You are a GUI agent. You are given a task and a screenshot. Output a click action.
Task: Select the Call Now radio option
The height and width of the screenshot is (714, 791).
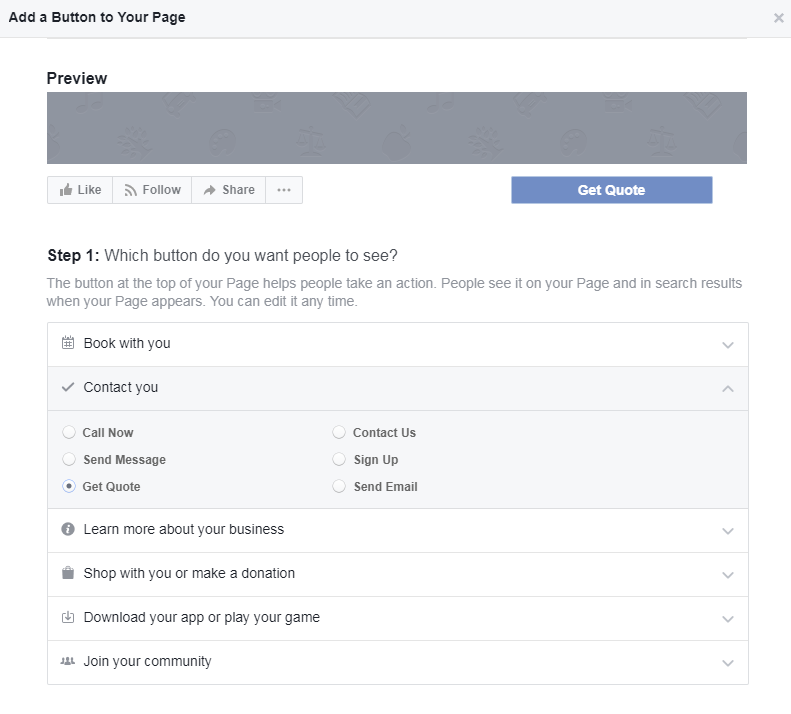pos(69,433)
